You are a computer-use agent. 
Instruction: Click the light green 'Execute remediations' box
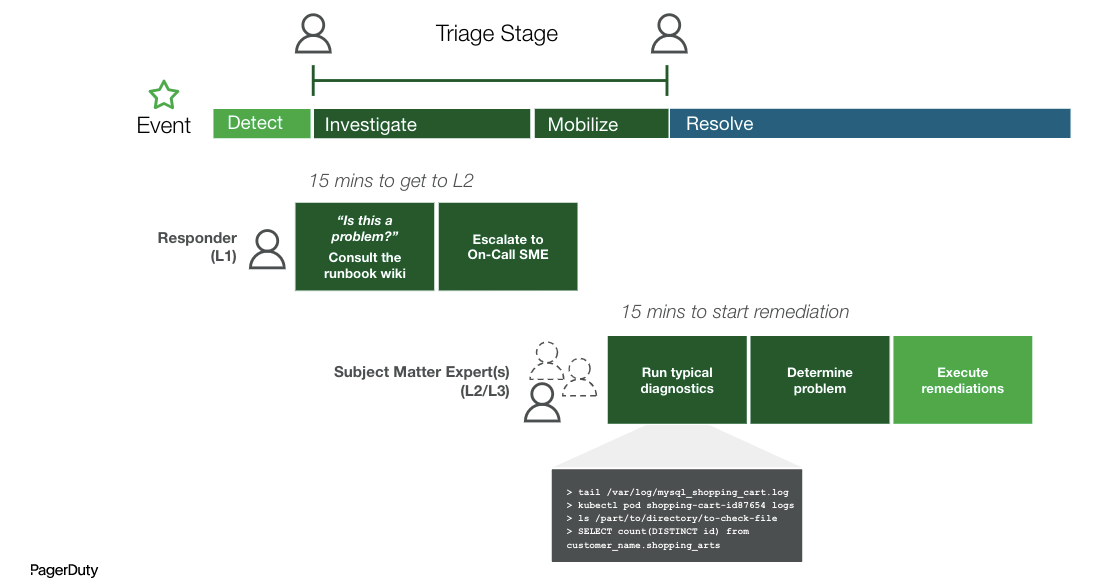point(962,380)
